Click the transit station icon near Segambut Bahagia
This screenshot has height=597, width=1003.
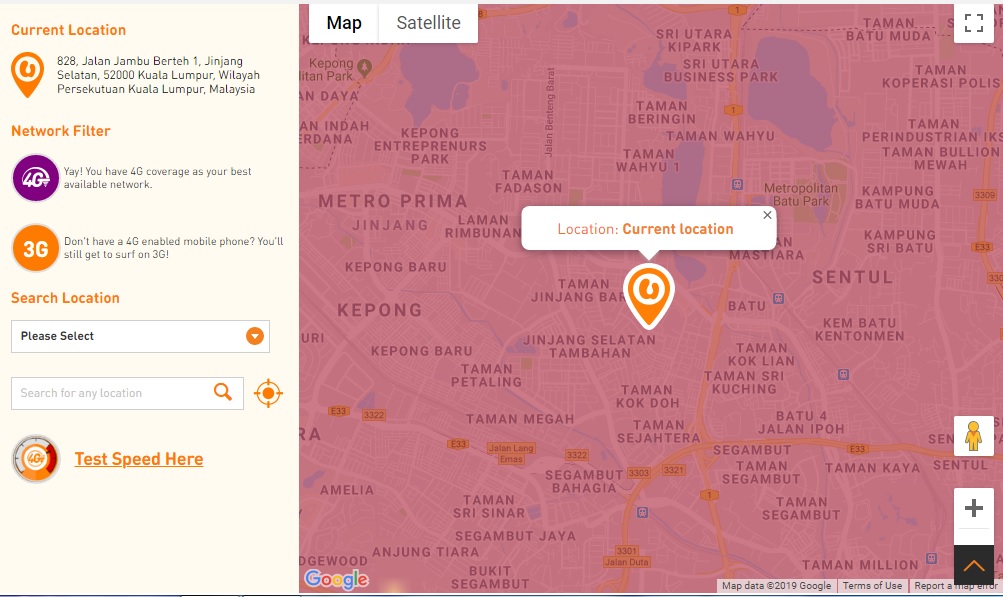(643, 513)
